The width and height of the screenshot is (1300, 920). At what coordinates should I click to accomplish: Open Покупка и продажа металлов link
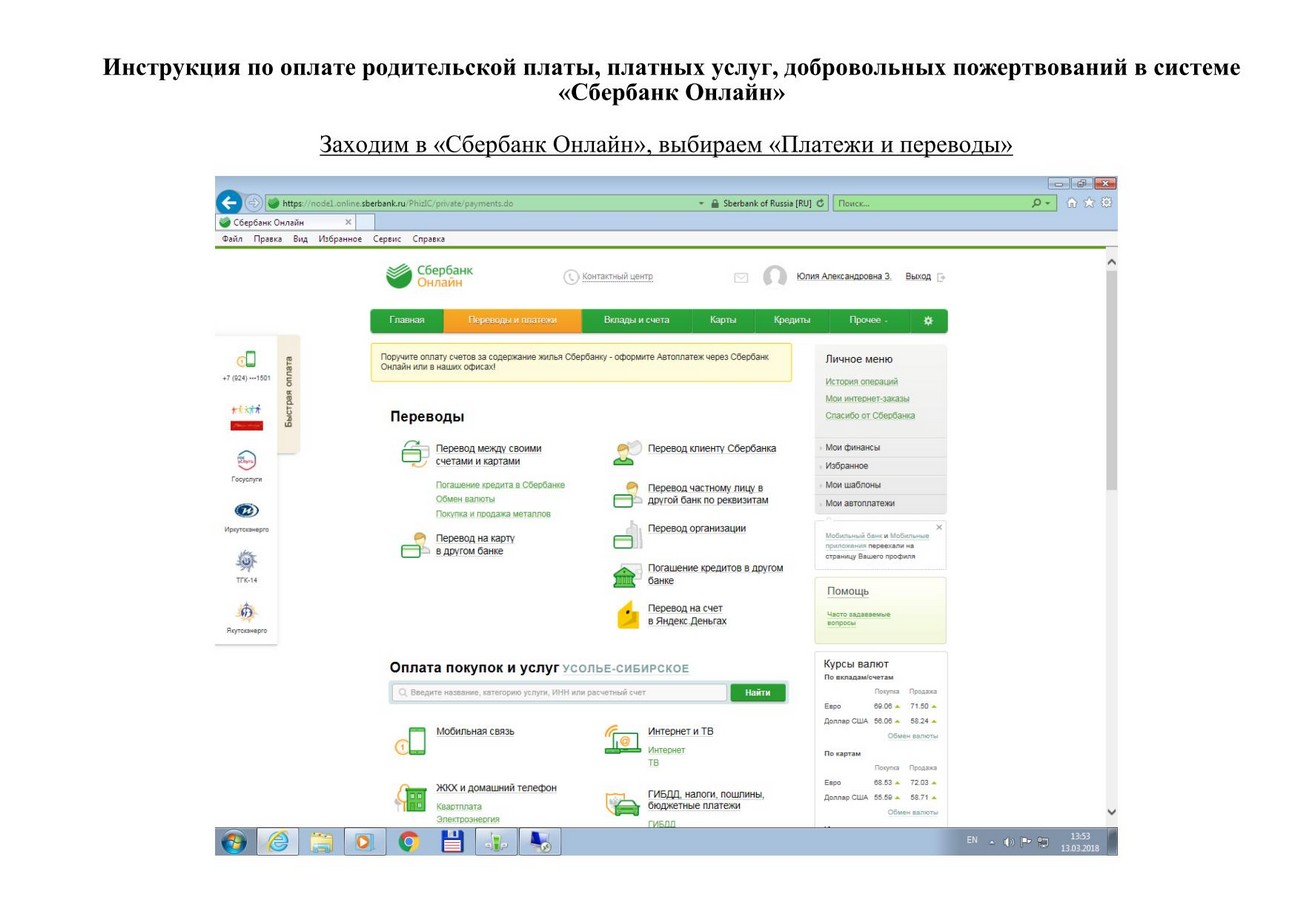click(x=493, y=514)
